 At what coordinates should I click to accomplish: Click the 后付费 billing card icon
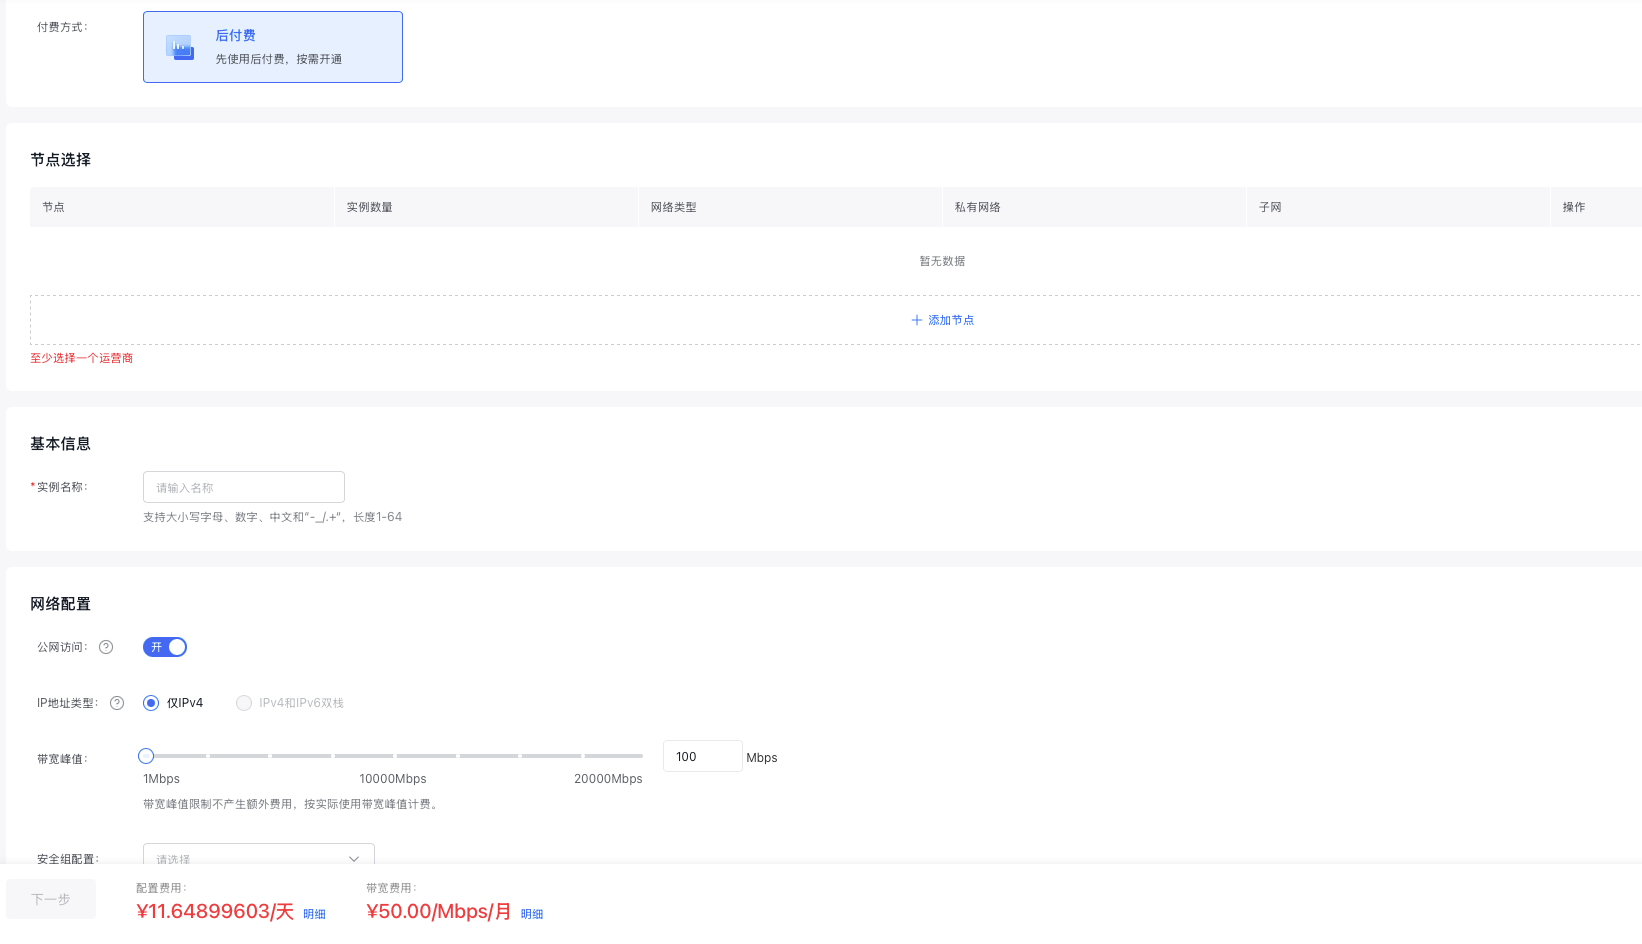click(180, 47)
